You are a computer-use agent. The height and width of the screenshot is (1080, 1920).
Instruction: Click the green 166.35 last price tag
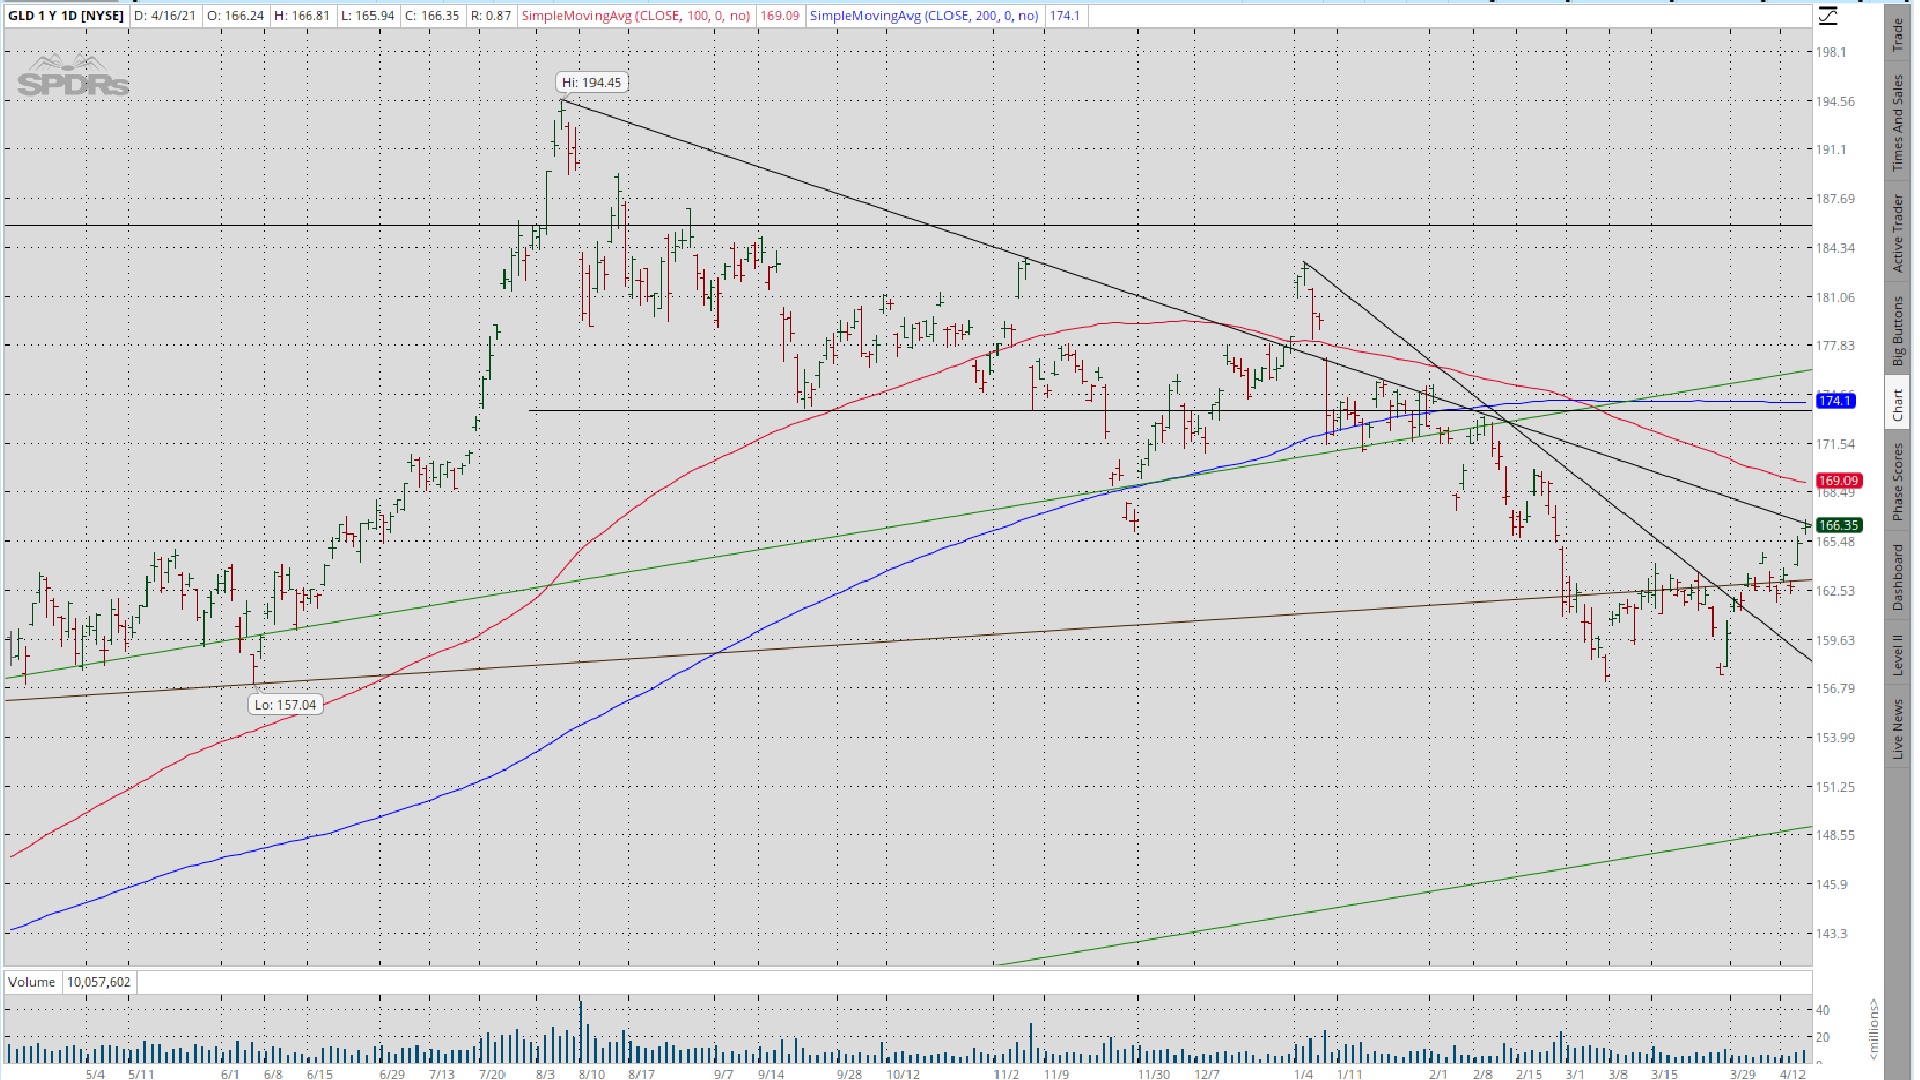click(x=1838, y=525)
